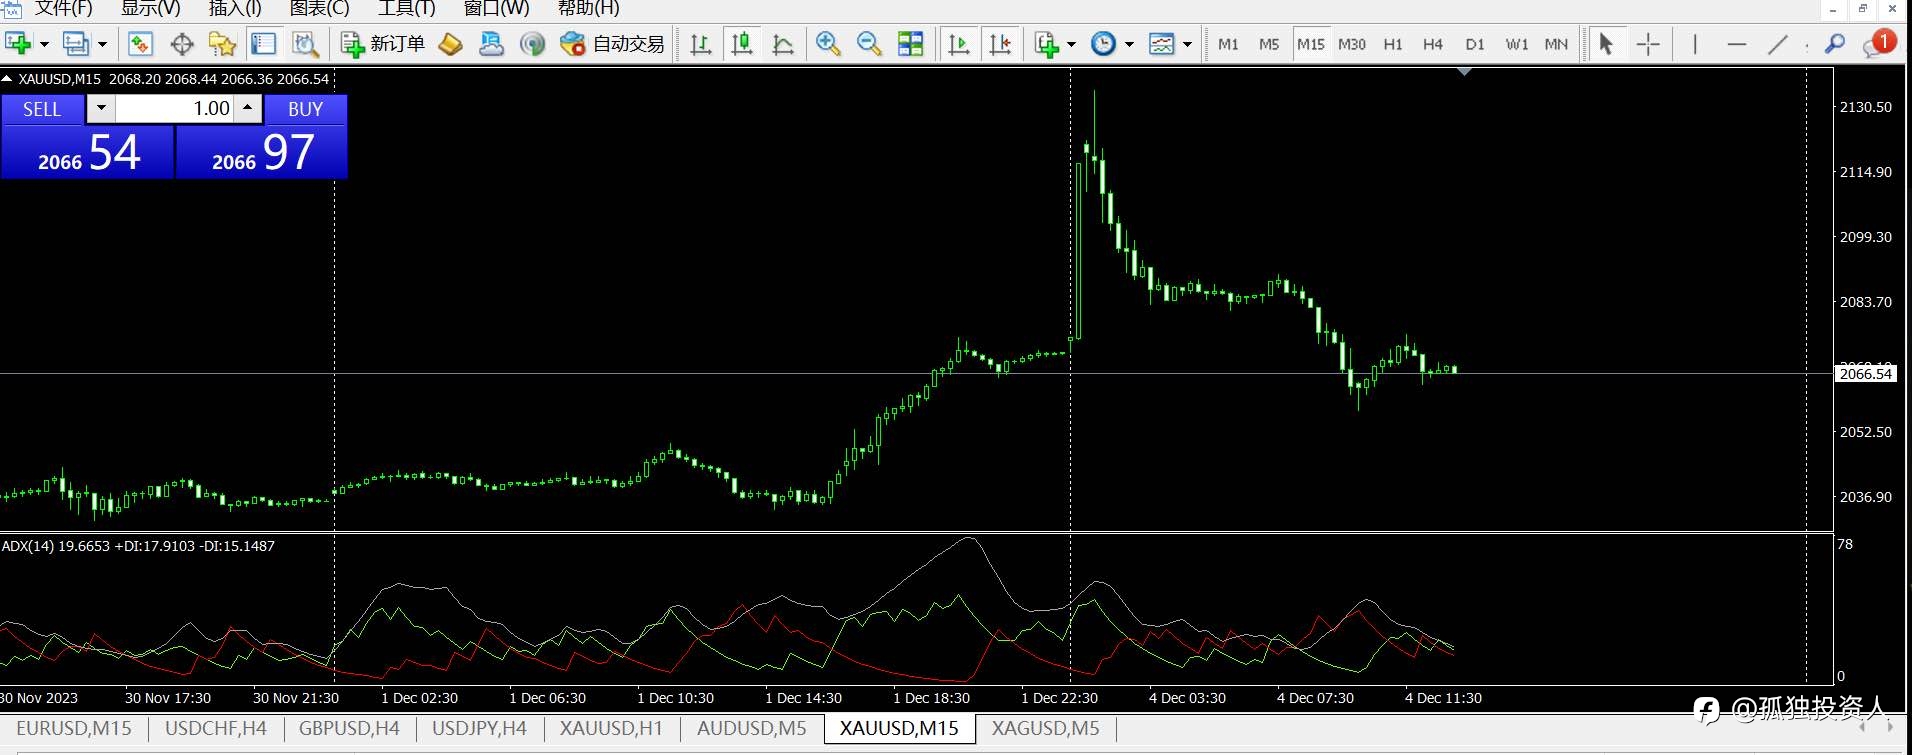Open the 插入(I) menu
This screenshot has height=755, width=1912.
[235, 9]
